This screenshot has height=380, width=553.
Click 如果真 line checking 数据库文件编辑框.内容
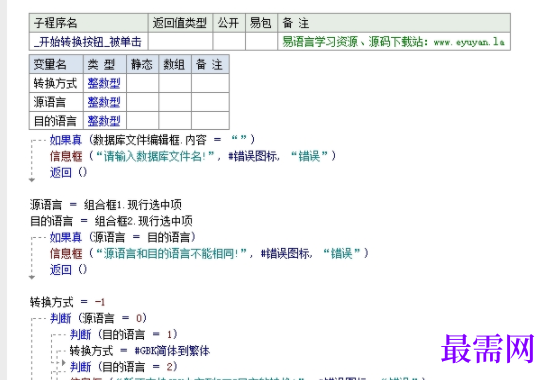[152, 140]
